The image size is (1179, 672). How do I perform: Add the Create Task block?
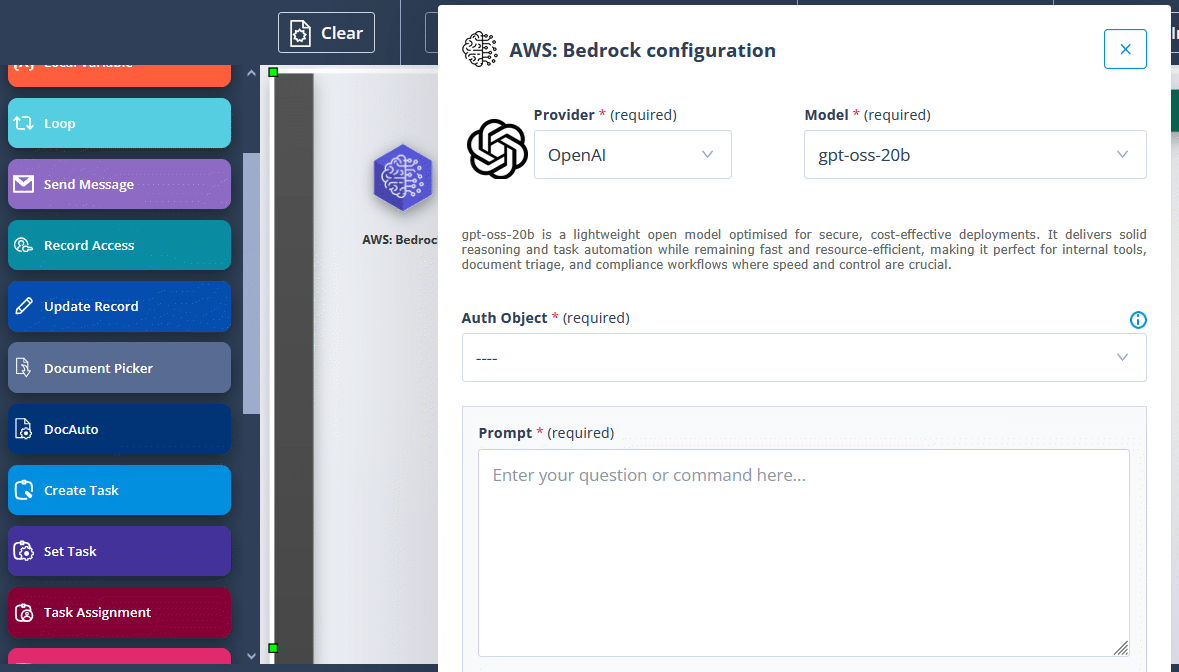(120, 490)
